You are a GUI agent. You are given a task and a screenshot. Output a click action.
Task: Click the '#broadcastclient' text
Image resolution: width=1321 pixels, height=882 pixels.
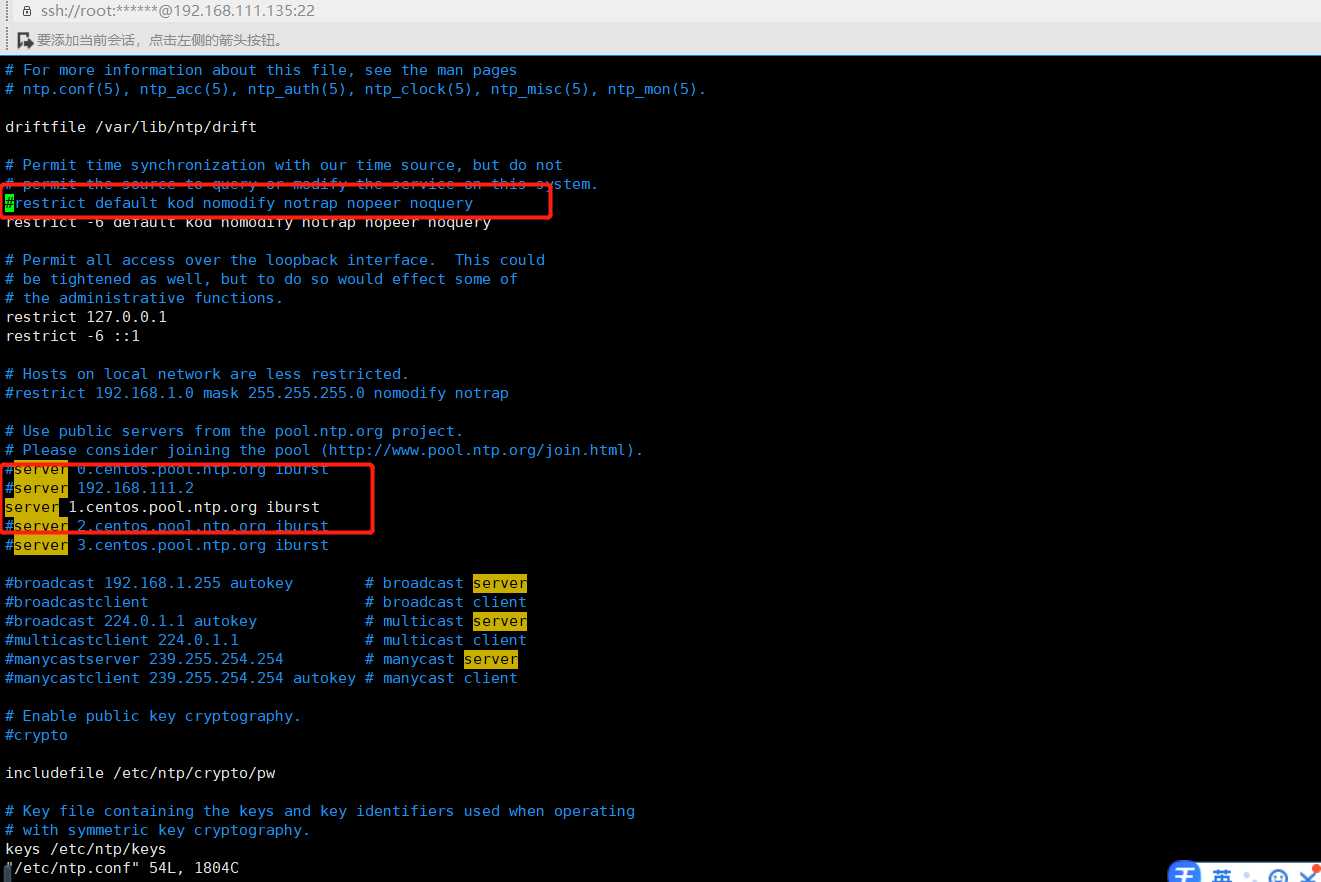point(77,602)
